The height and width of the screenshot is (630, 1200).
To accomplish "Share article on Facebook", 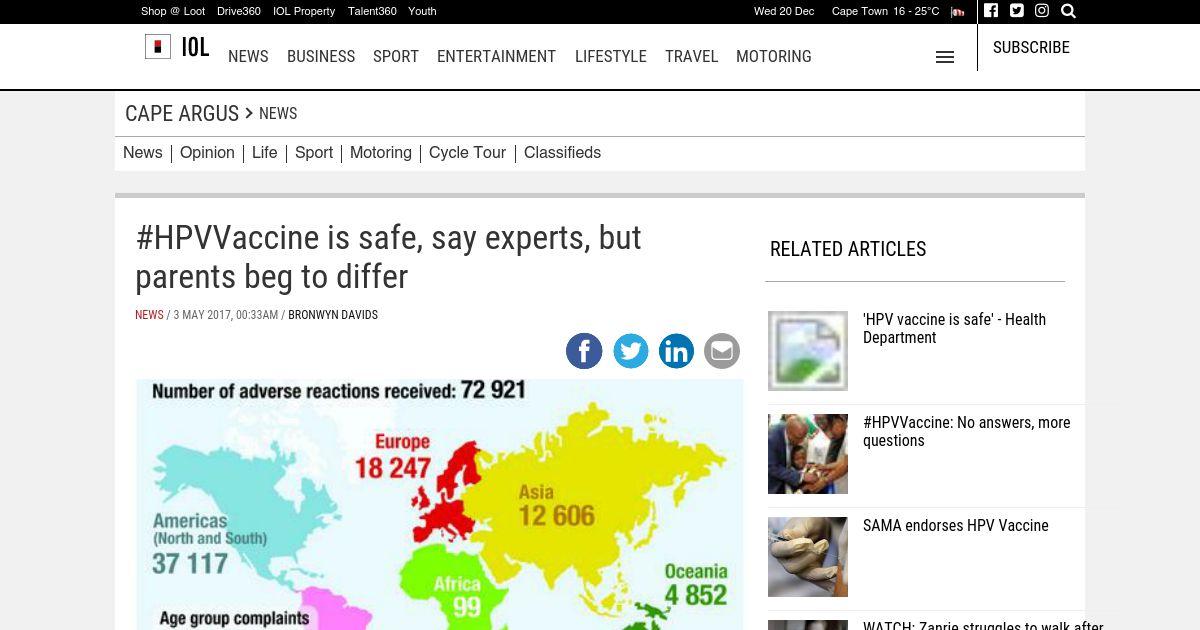I will tap(584, 351).
